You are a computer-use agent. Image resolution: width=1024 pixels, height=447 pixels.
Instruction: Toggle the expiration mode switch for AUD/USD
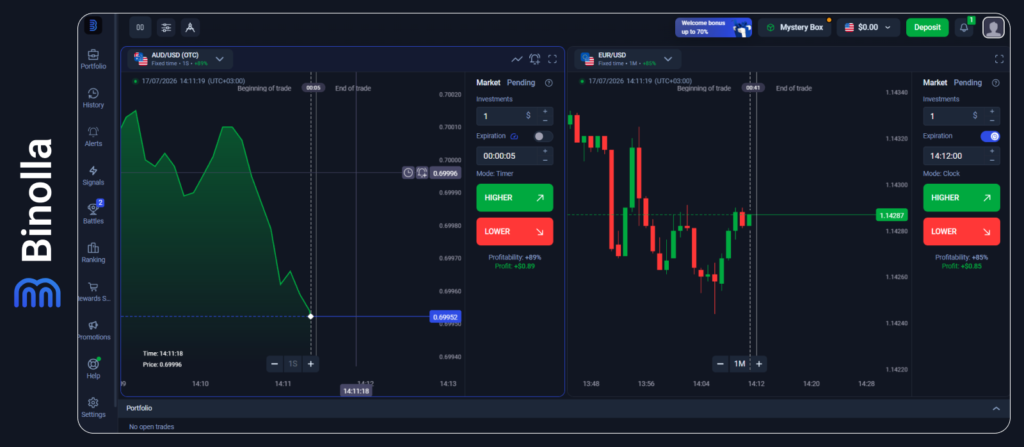(543, 137)
